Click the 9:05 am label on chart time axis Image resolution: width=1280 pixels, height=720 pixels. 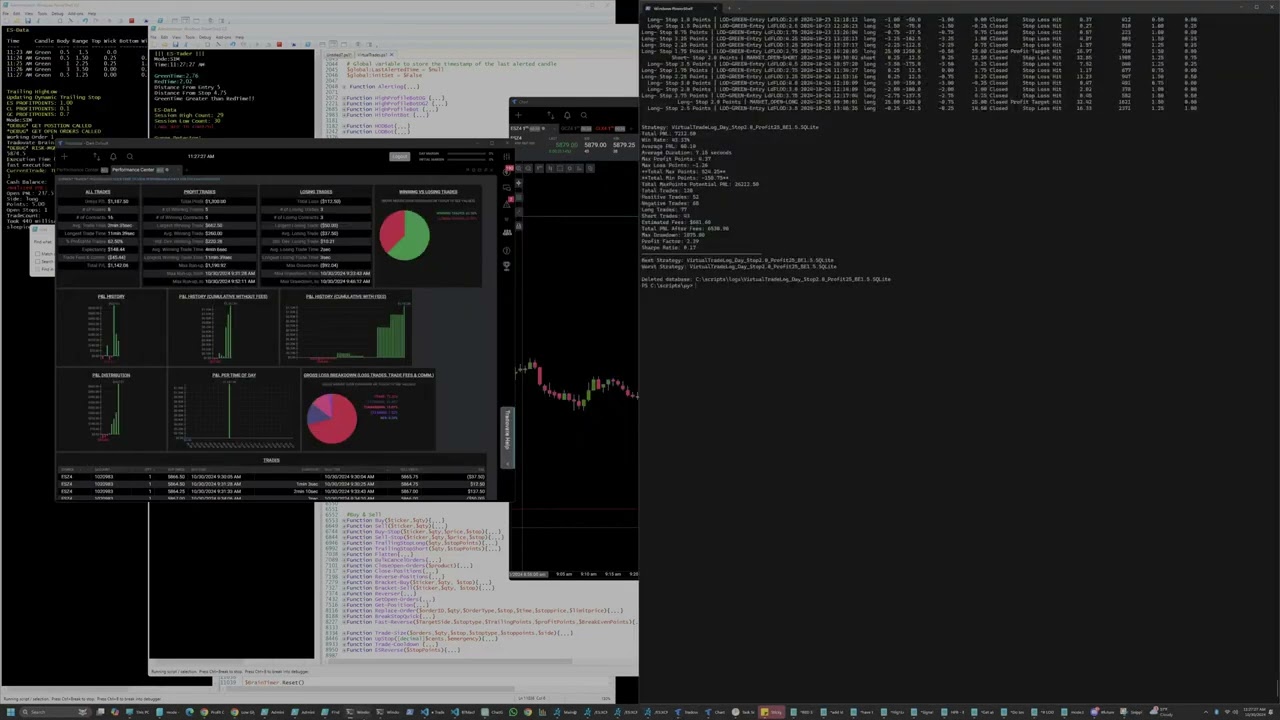pos(564,574)
